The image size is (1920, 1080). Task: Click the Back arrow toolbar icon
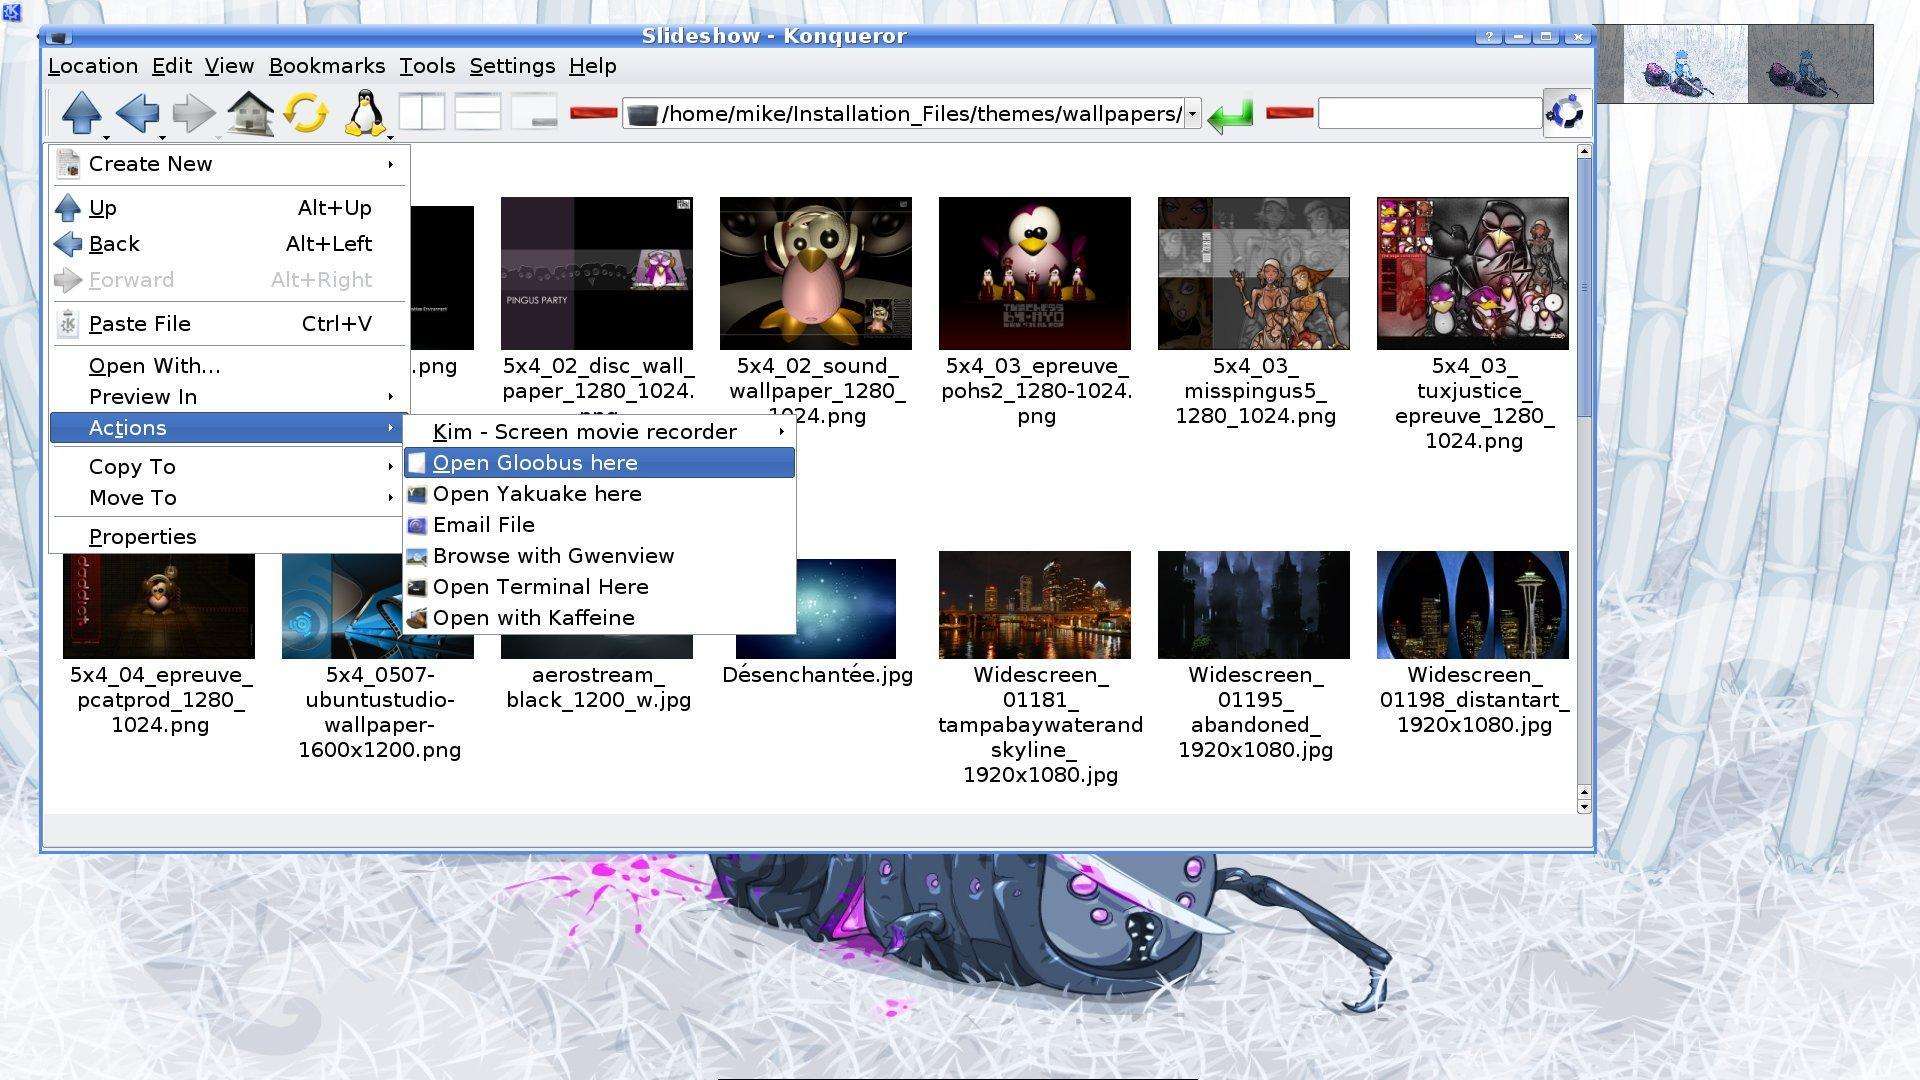click(137, 112)
